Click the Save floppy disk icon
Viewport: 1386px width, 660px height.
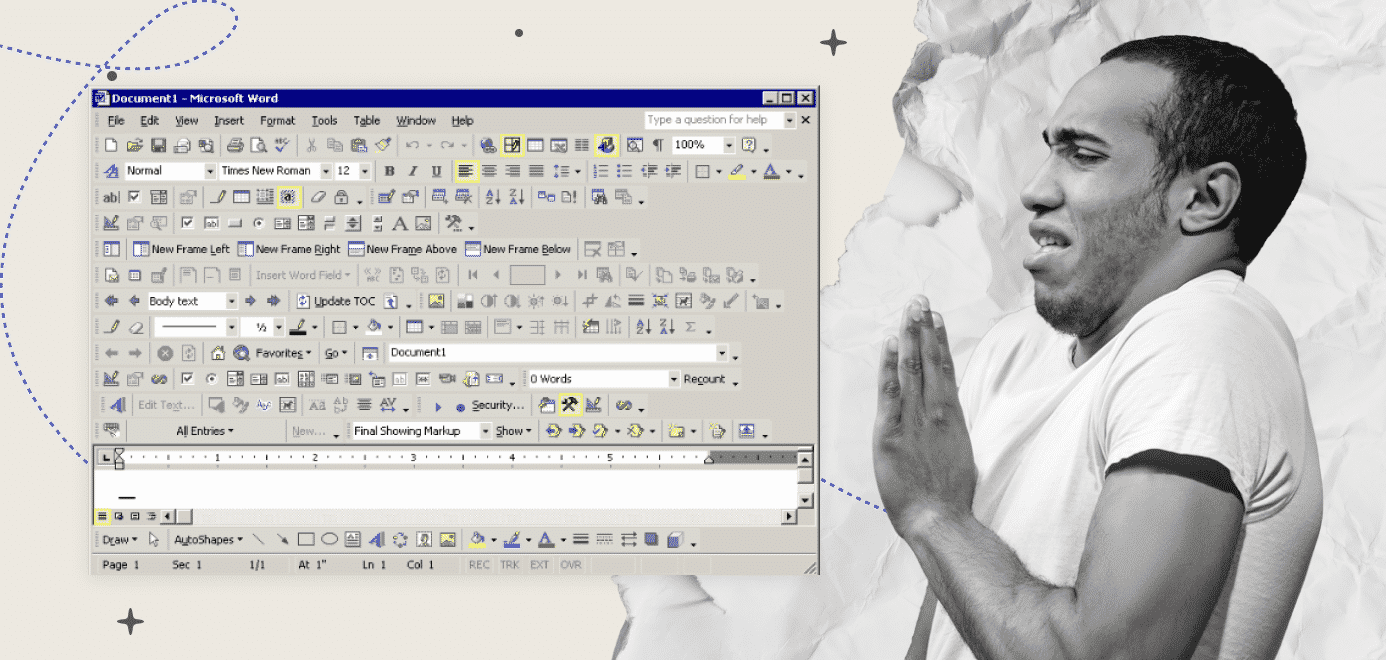click(x=159, y=145)
